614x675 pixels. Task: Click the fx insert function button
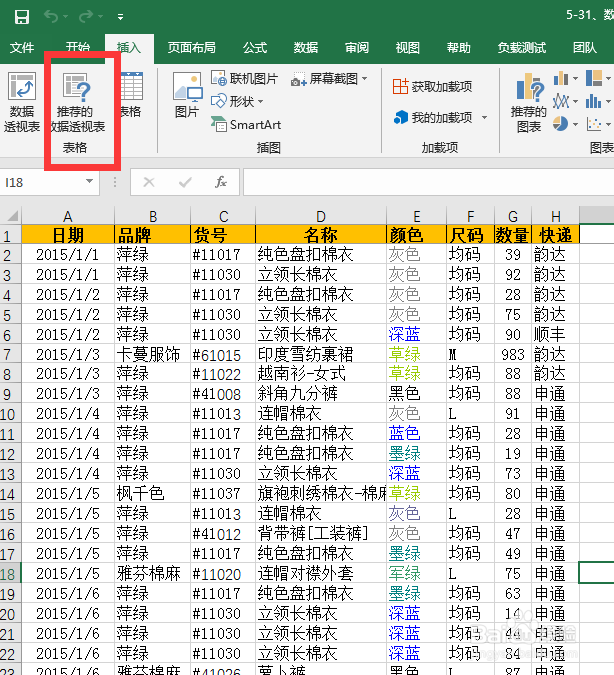tap(221, 183)
